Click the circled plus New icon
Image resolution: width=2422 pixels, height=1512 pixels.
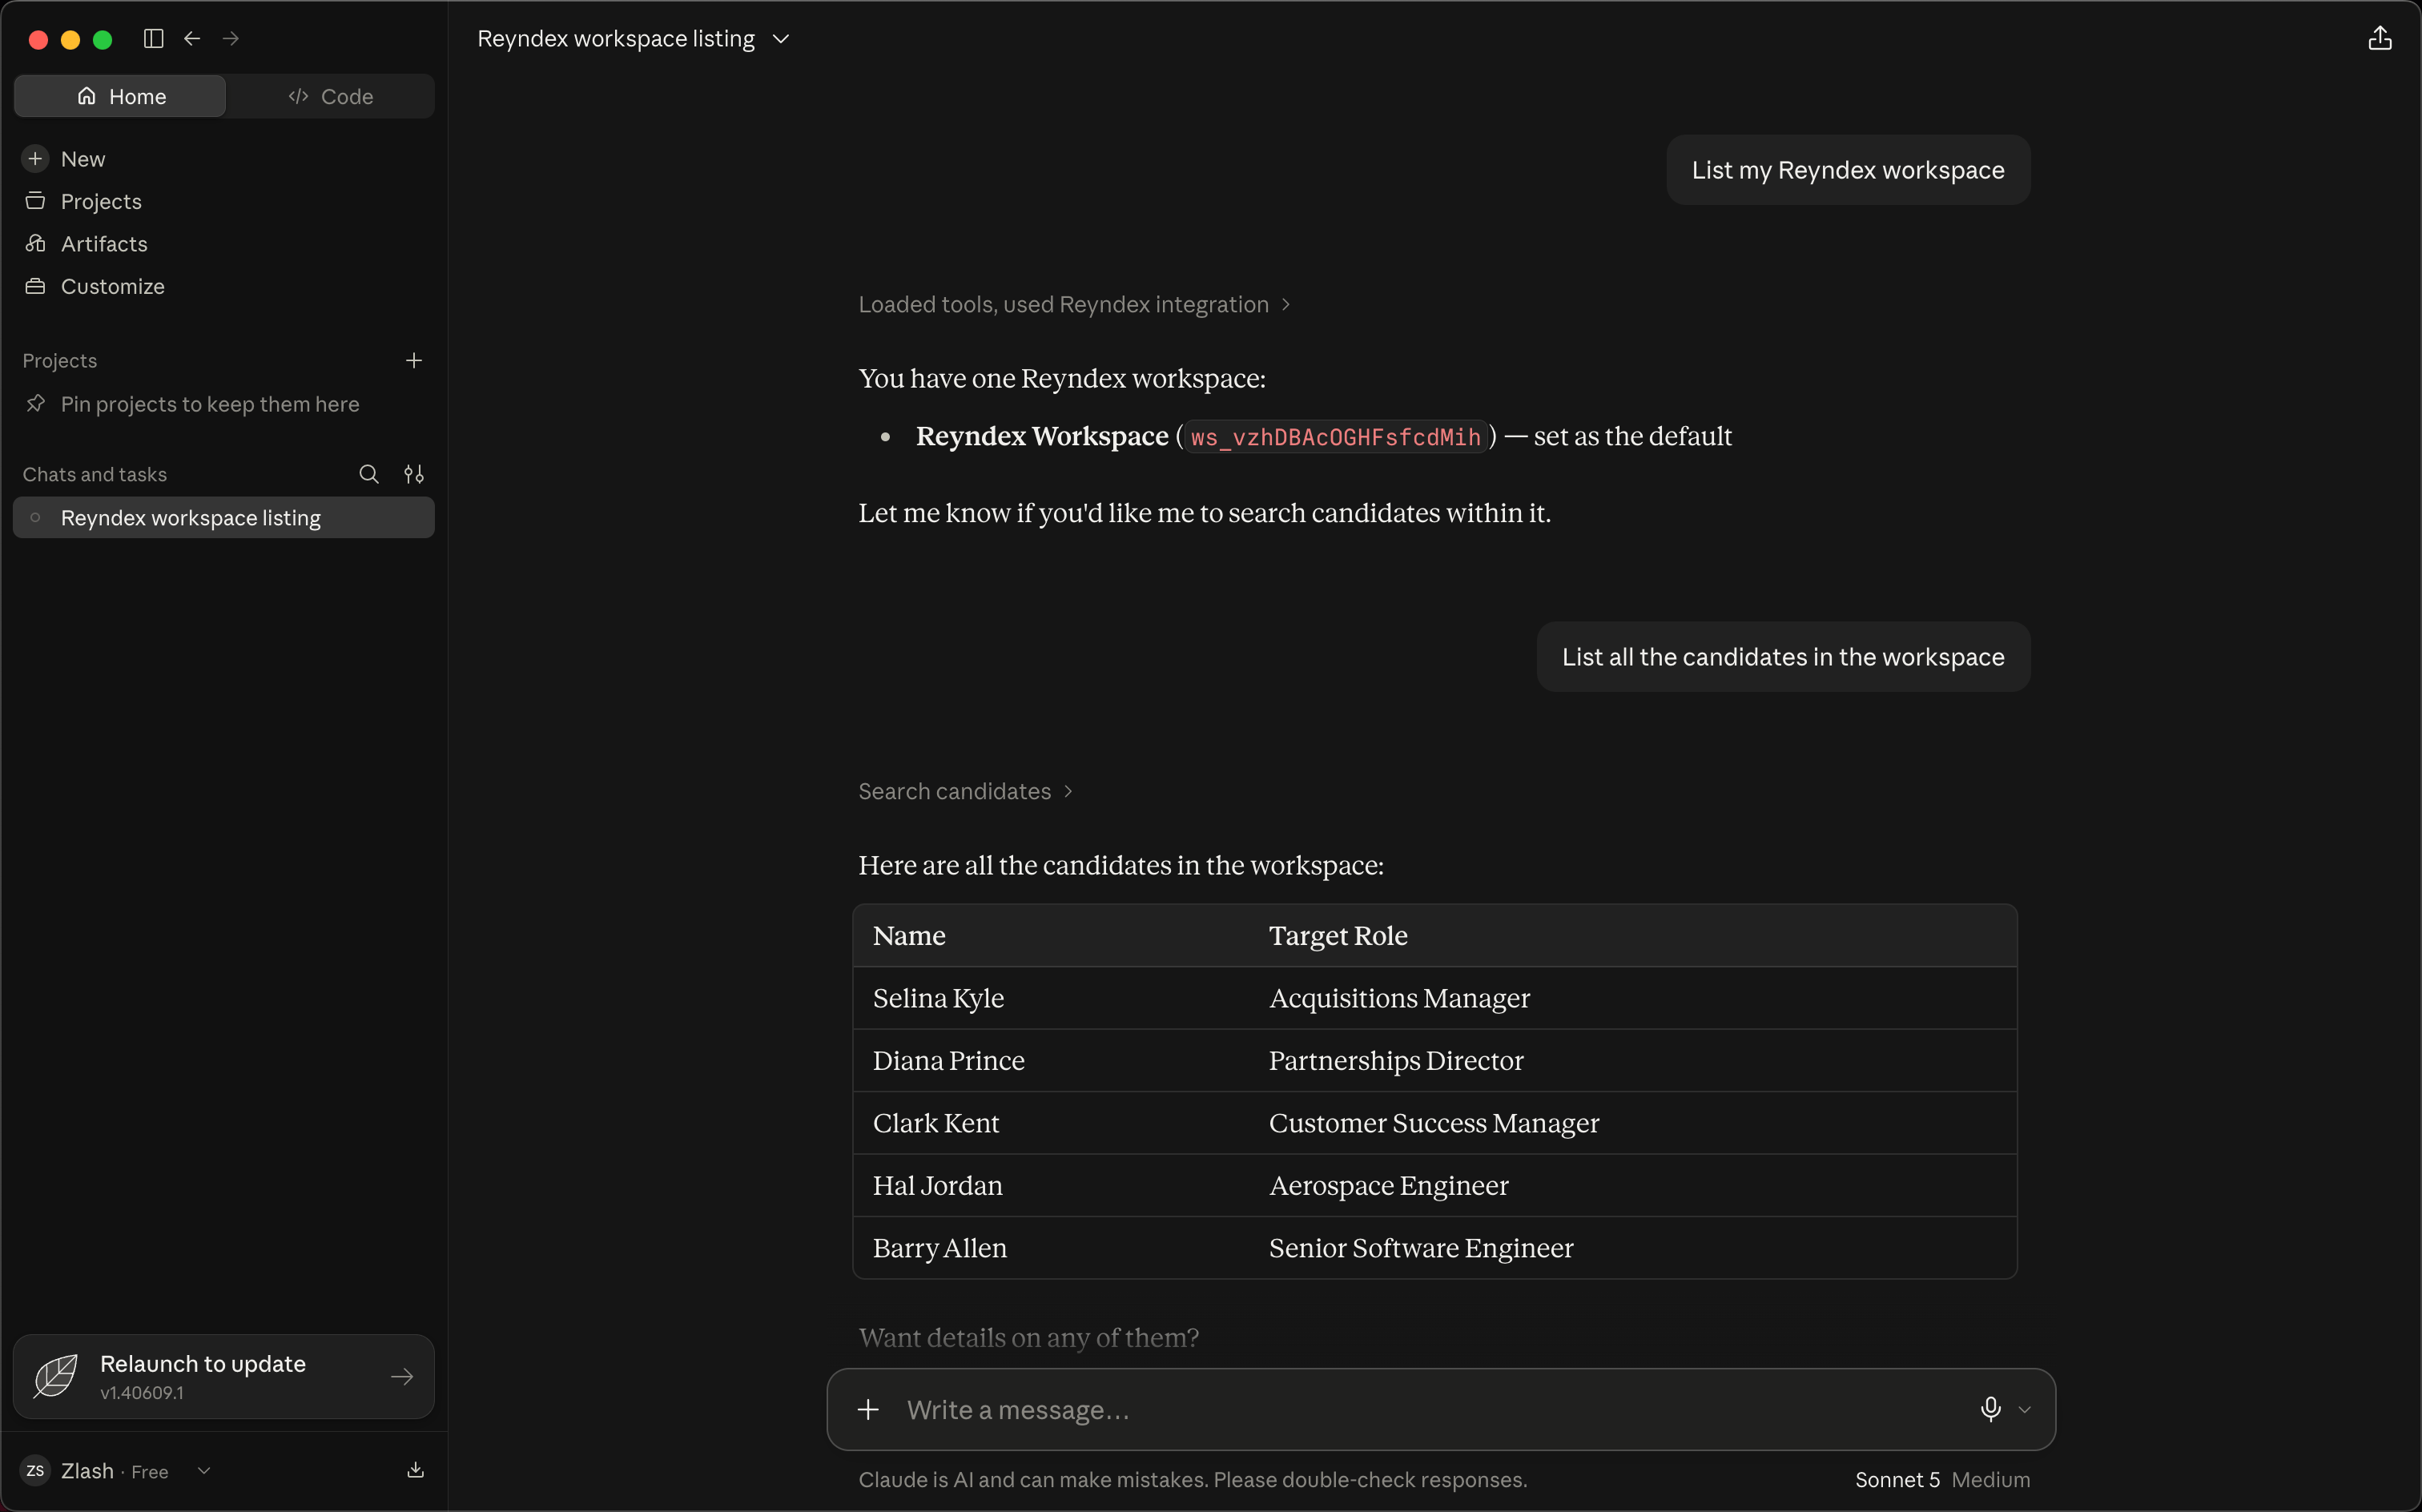coord(35,159)
